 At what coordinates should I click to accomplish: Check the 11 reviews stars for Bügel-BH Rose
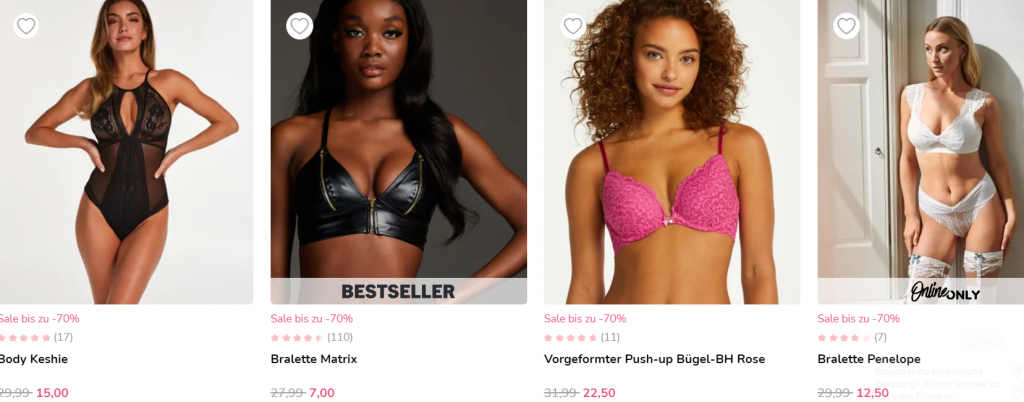[582, 337]
